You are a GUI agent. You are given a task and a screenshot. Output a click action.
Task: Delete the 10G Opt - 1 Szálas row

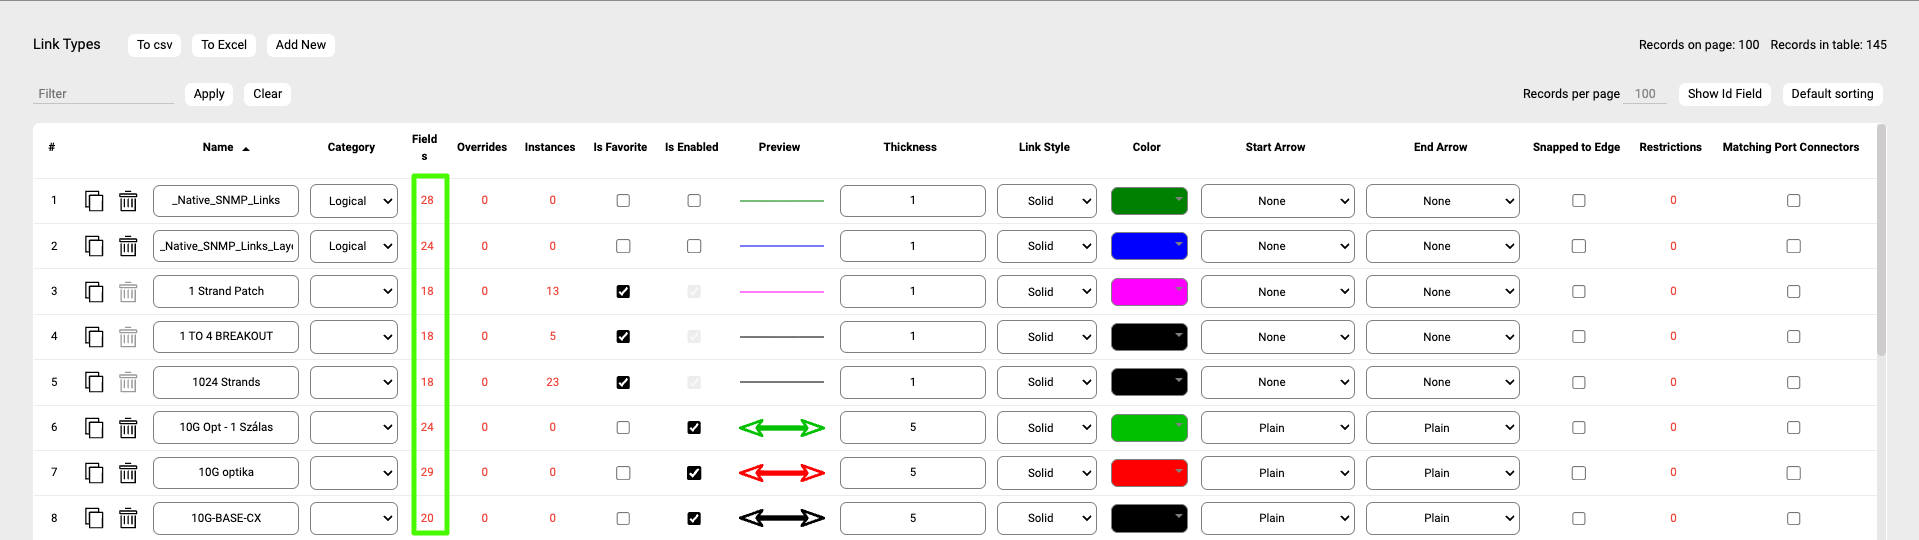[128, 428]
